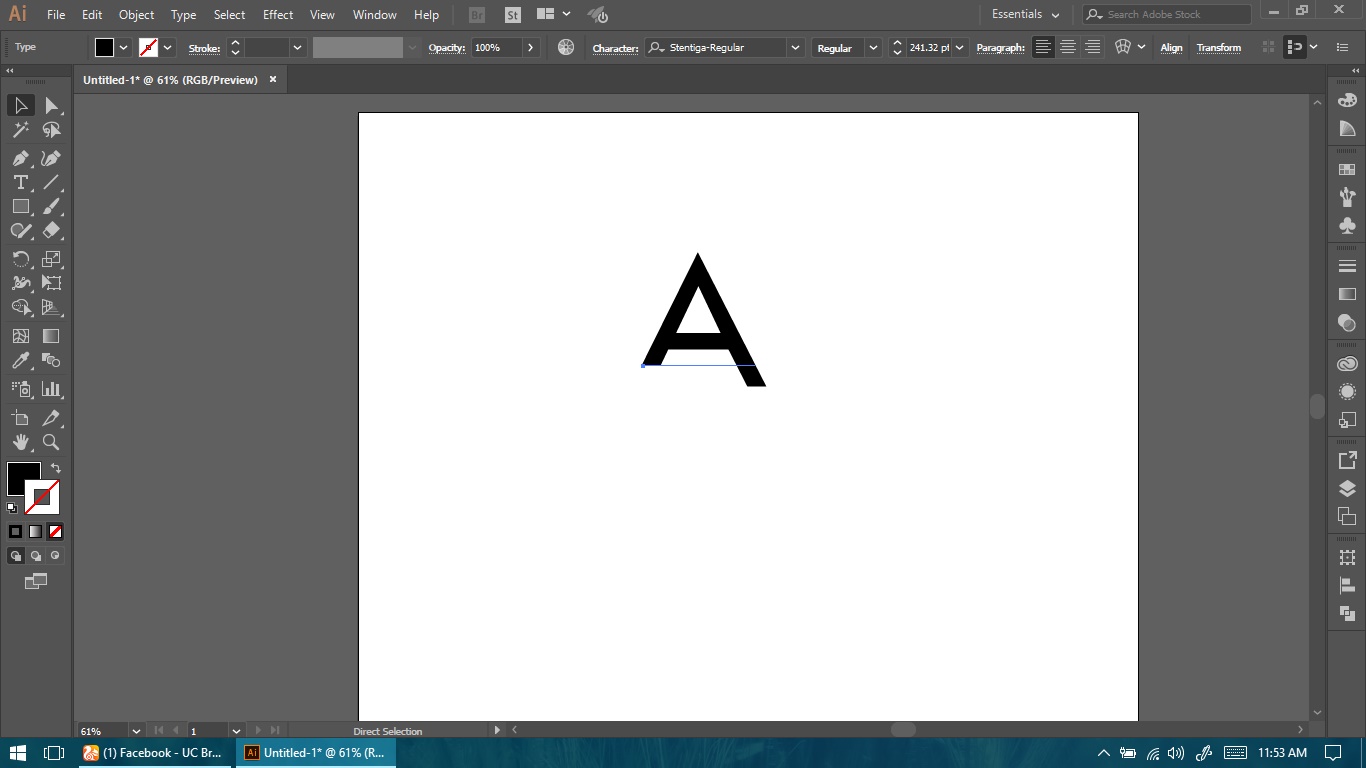Open the Regular font style dropdown

point(873,47)
